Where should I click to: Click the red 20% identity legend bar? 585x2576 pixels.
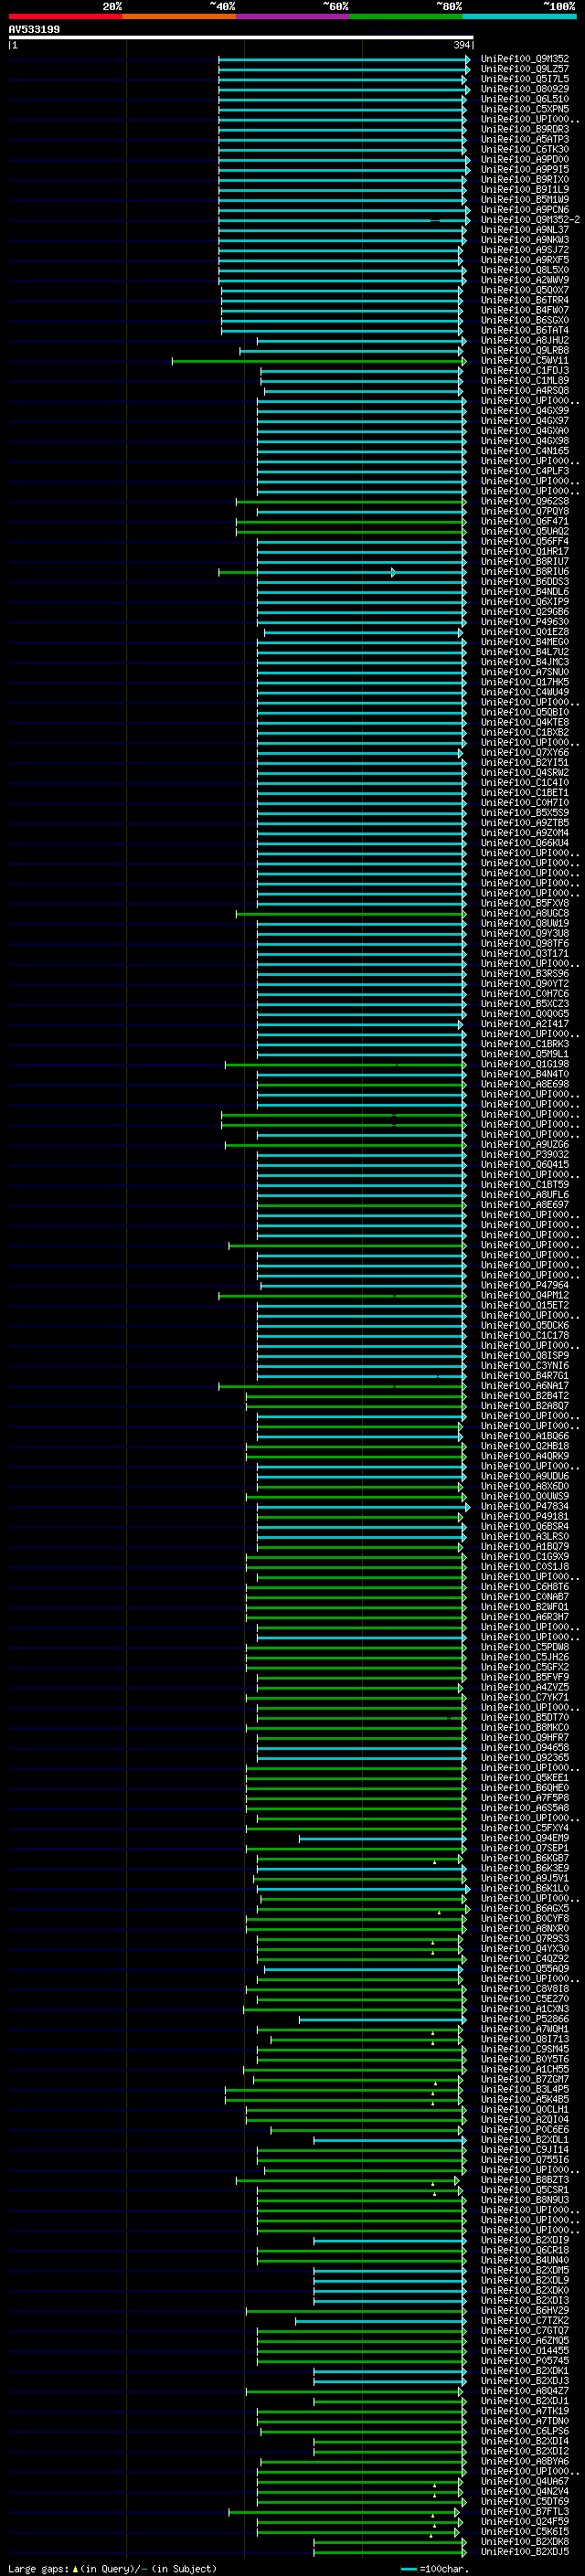point(65,16)
